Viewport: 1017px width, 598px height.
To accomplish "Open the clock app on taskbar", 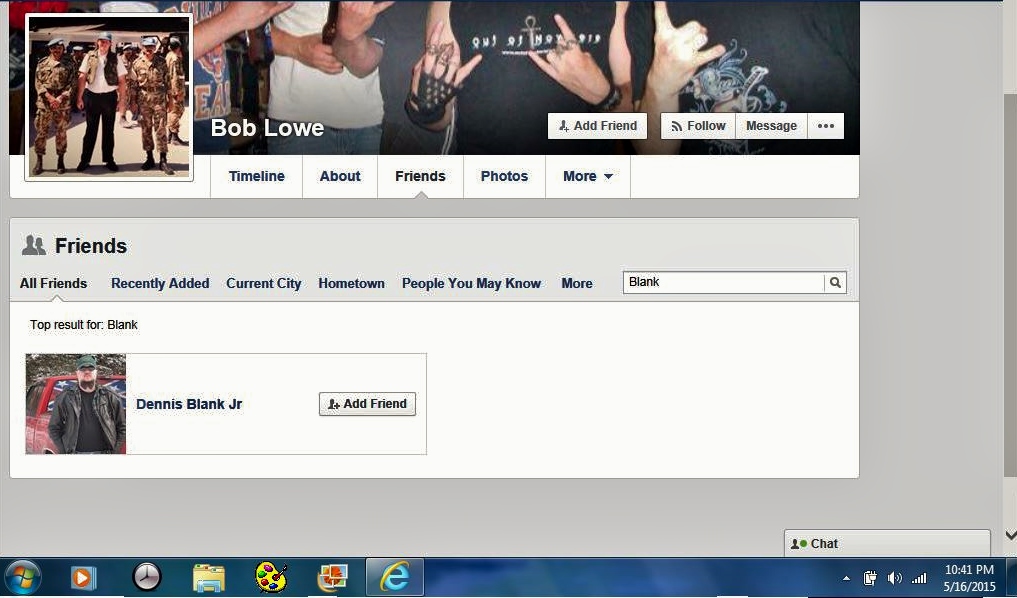I will 147,577.
